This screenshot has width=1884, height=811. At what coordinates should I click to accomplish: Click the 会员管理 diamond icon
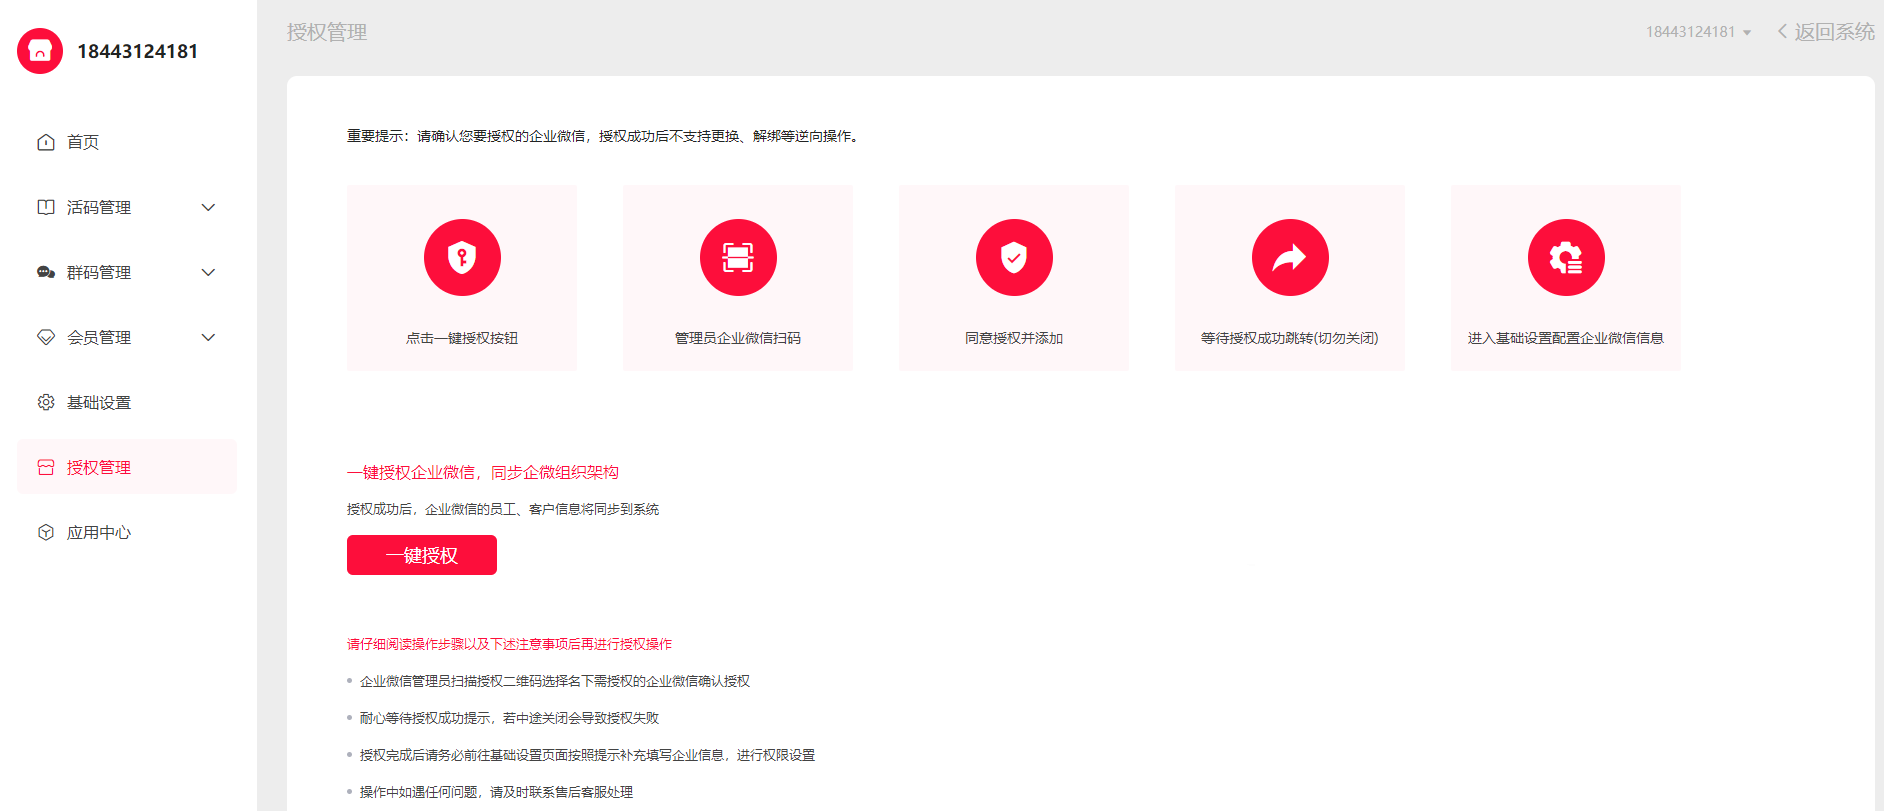tap(46, 337)
